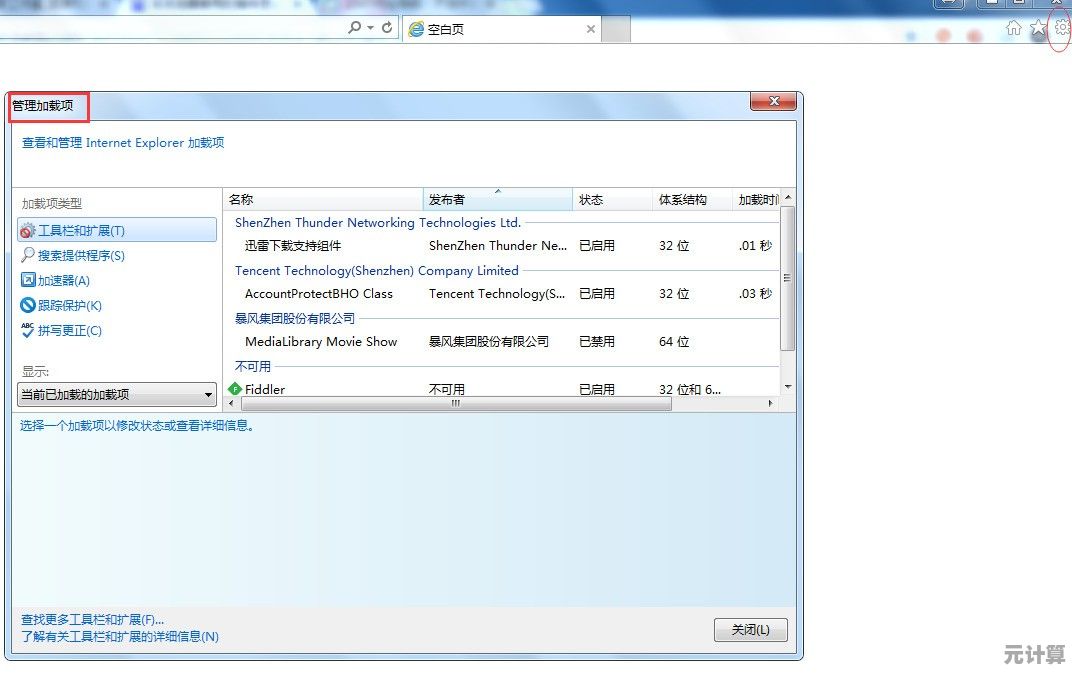Open 查找更多工具栏和扩展(F)... link

click(92, 620)
